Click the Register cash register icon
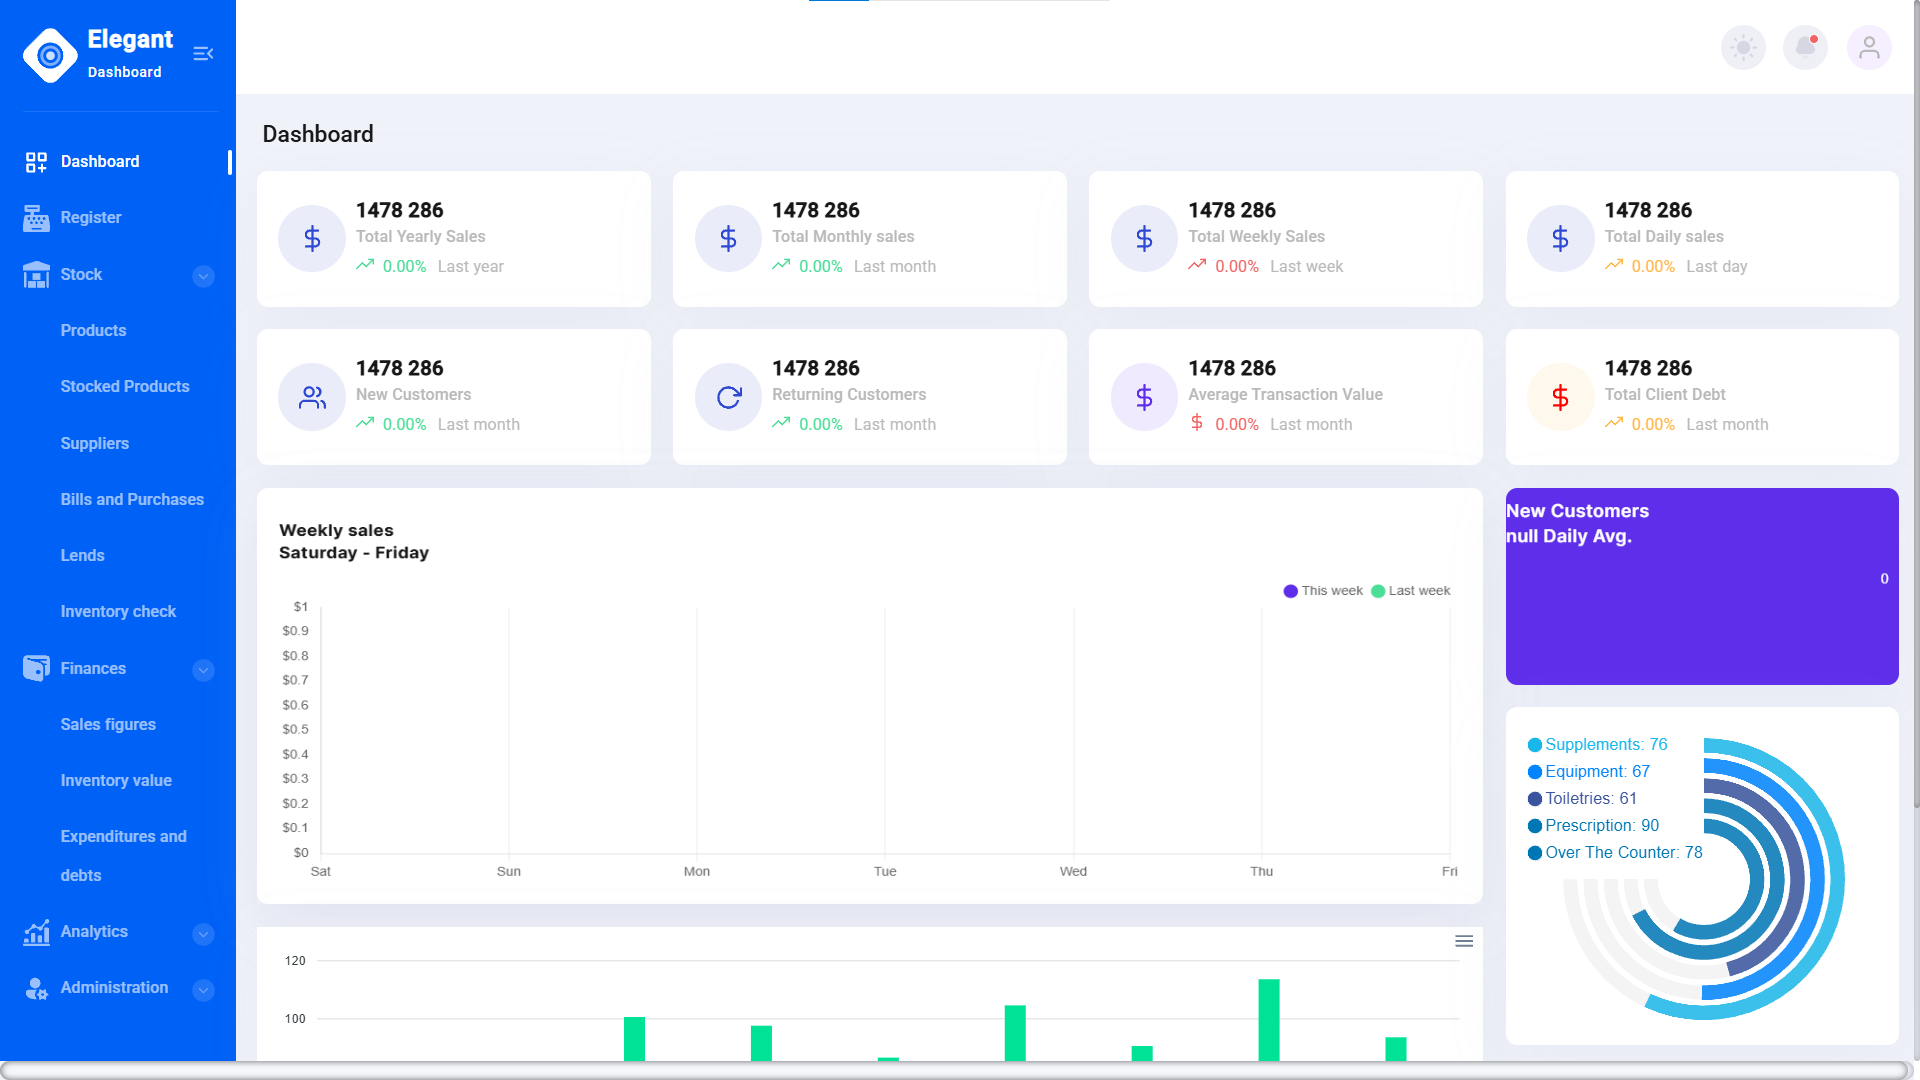The height and width of the screenshot is (1080, 1920). click(36, 218)
